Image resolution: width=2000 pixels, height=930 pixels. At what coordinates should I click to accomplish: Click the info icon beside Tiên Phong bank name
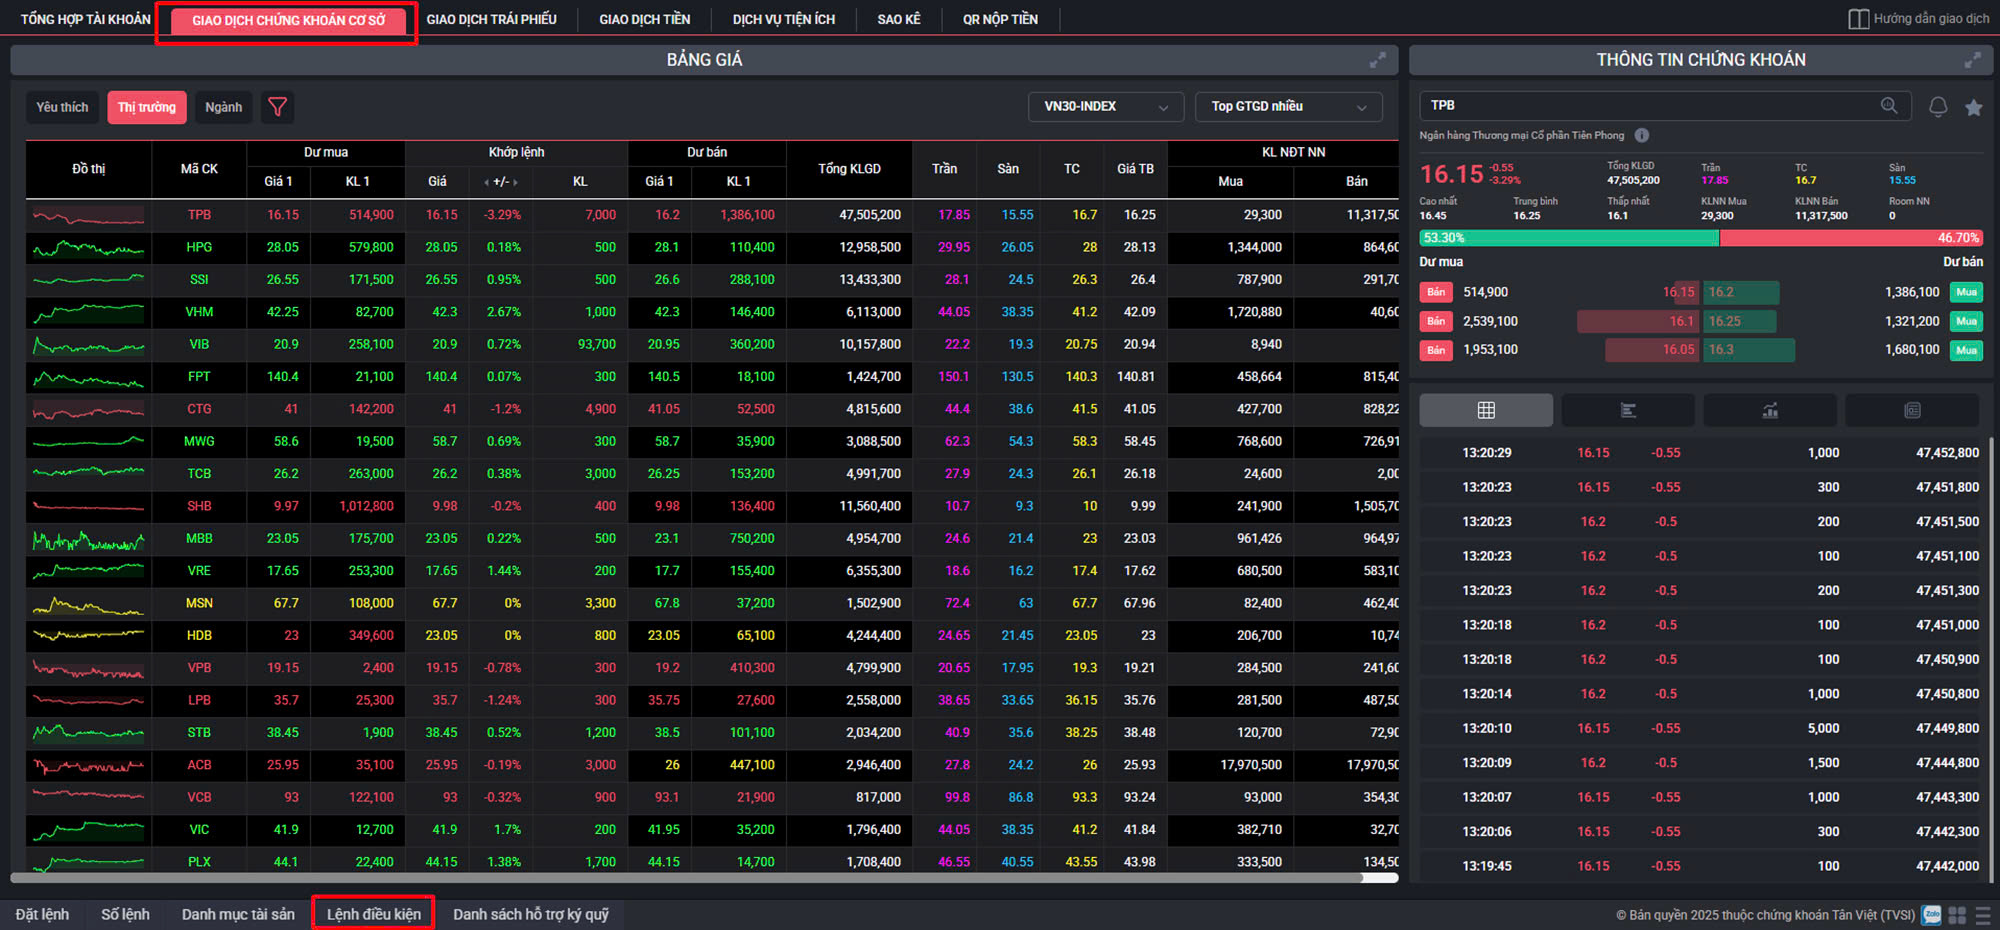click(x=1642, y=135)
